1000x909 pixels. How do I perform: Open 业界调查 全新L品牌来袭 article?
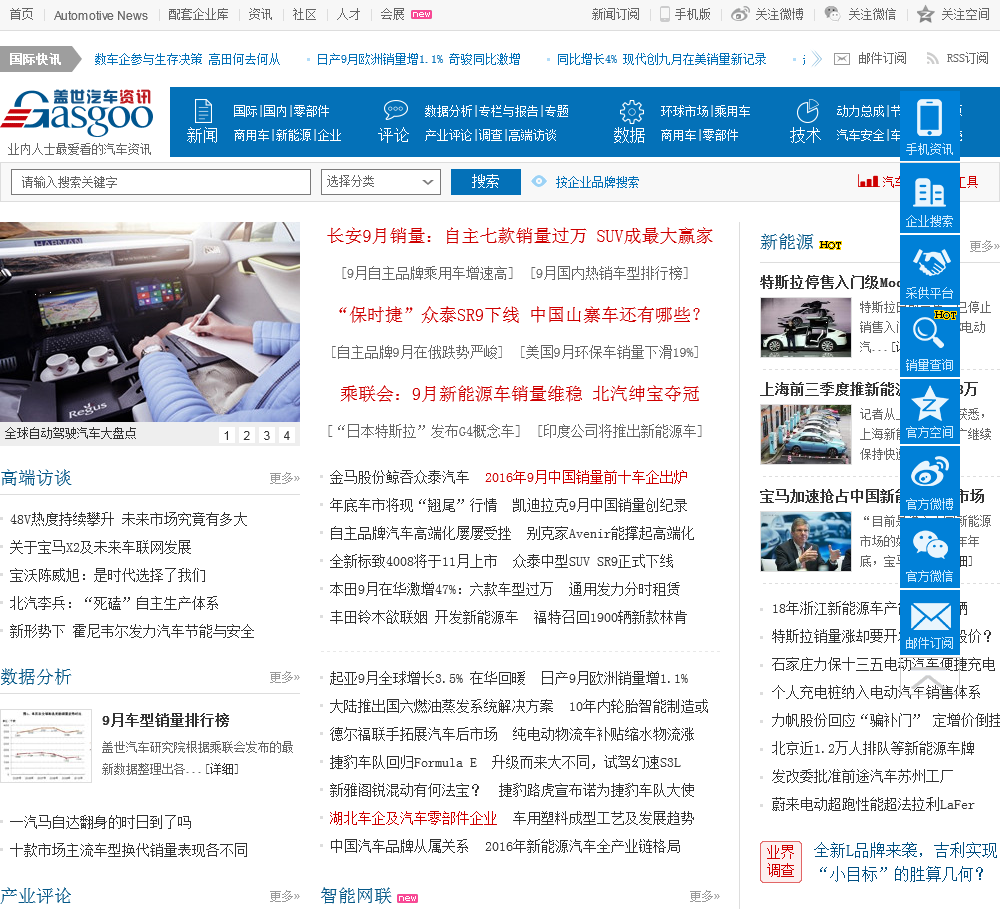tap(905, 862)
